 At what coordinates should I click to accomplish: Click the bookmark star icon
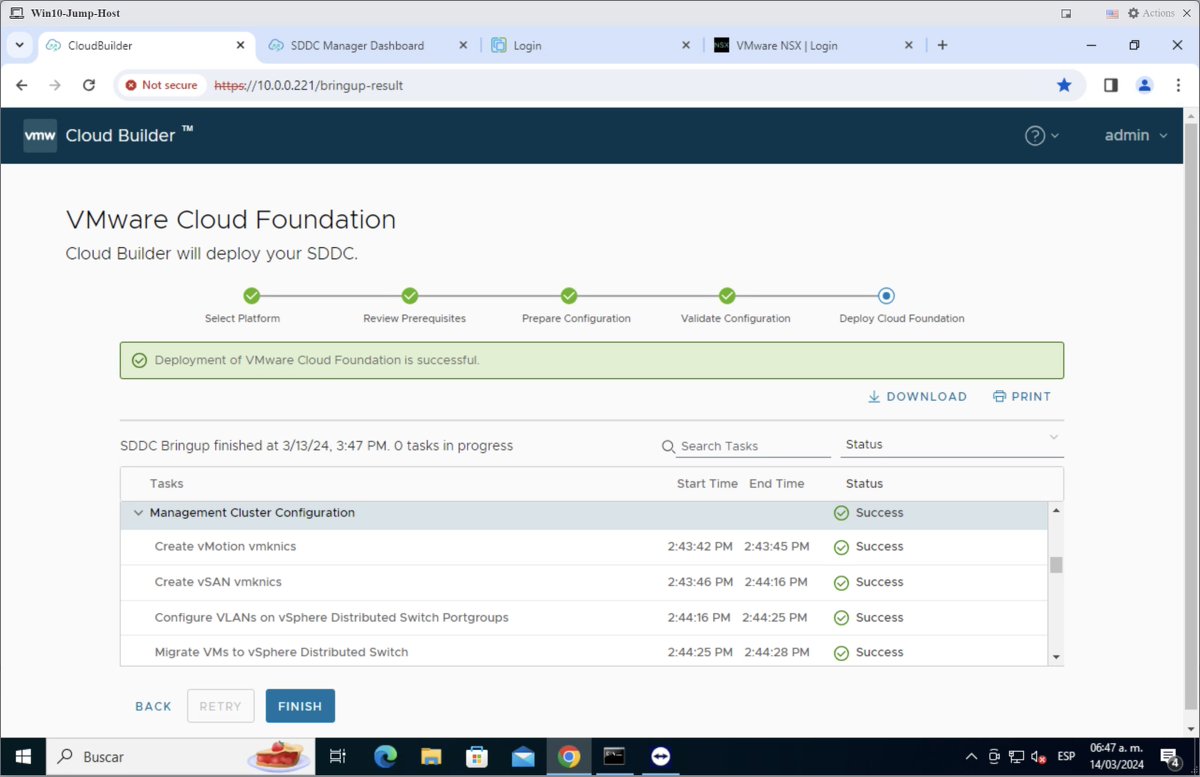click(1064, 85)
